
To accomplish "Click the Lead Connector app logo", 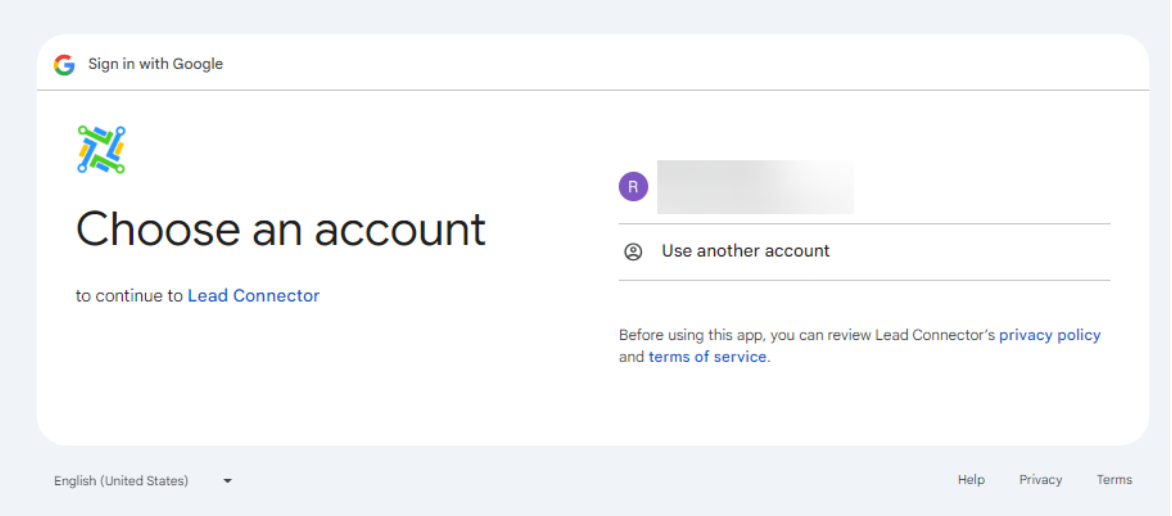I will (101, 150).
